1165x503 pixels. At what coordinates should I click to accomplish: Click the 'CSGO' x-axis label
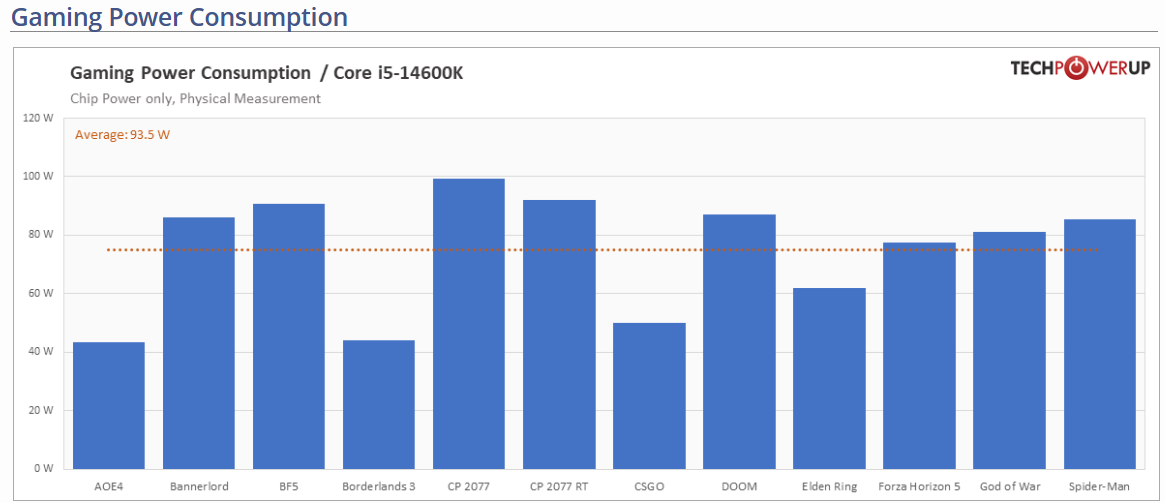649,487
